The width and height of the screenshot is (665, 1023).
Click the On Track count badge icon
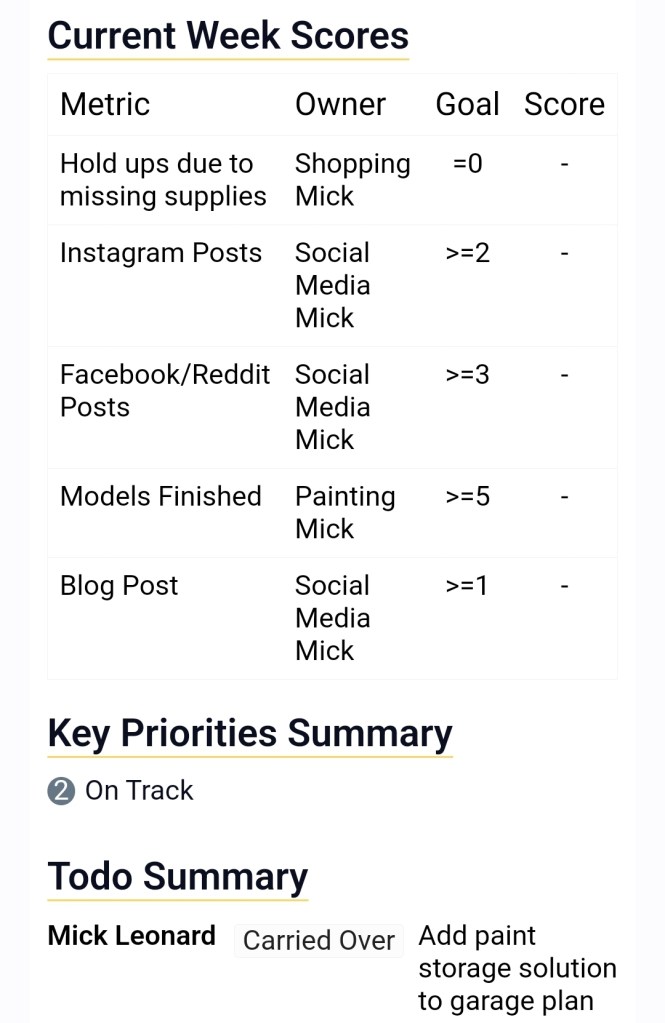pos(61,791)
